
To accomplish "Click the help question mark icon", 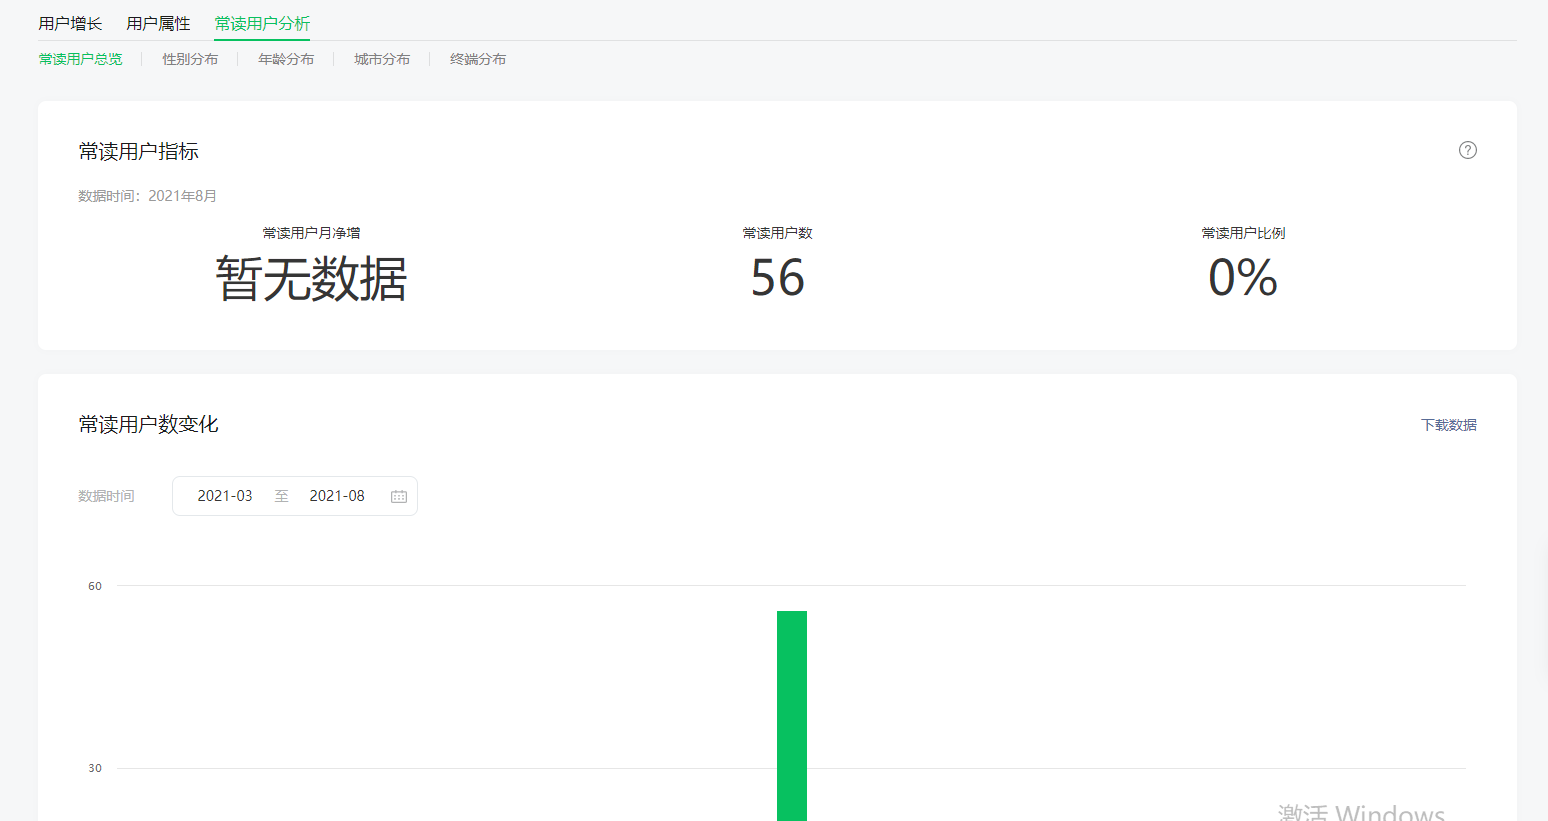I will 1467,150.
